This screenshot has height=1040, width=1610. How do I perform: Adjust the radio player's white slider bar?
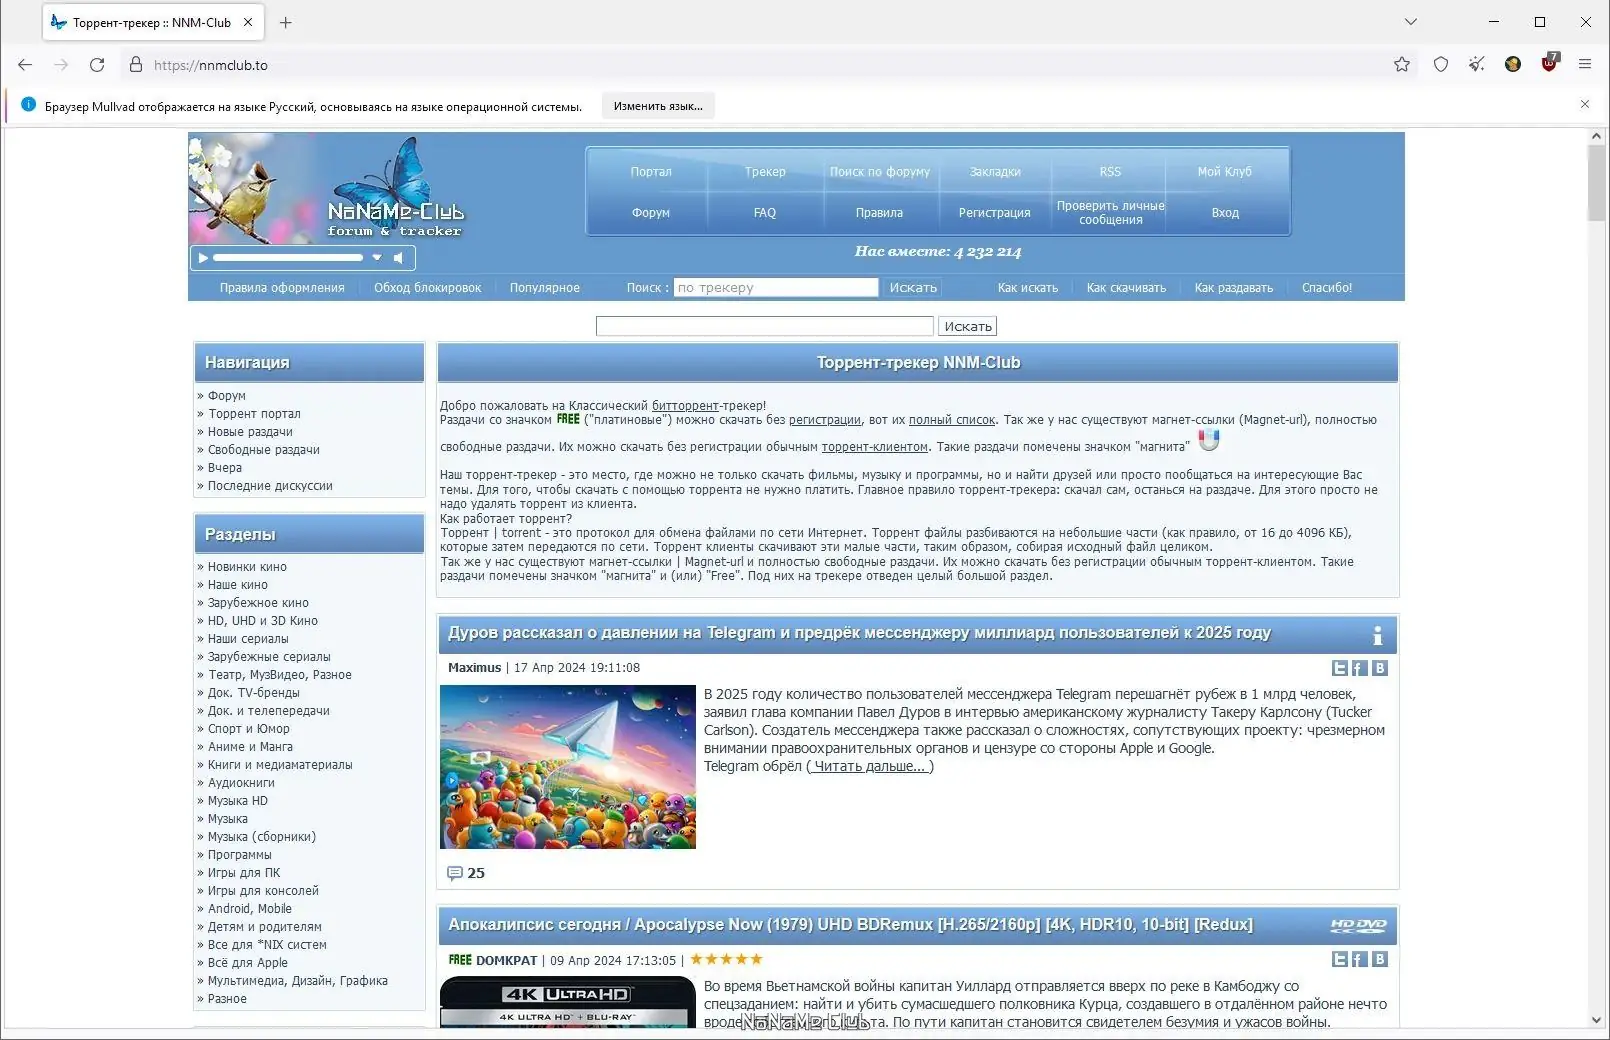click(x=288, y=258)
